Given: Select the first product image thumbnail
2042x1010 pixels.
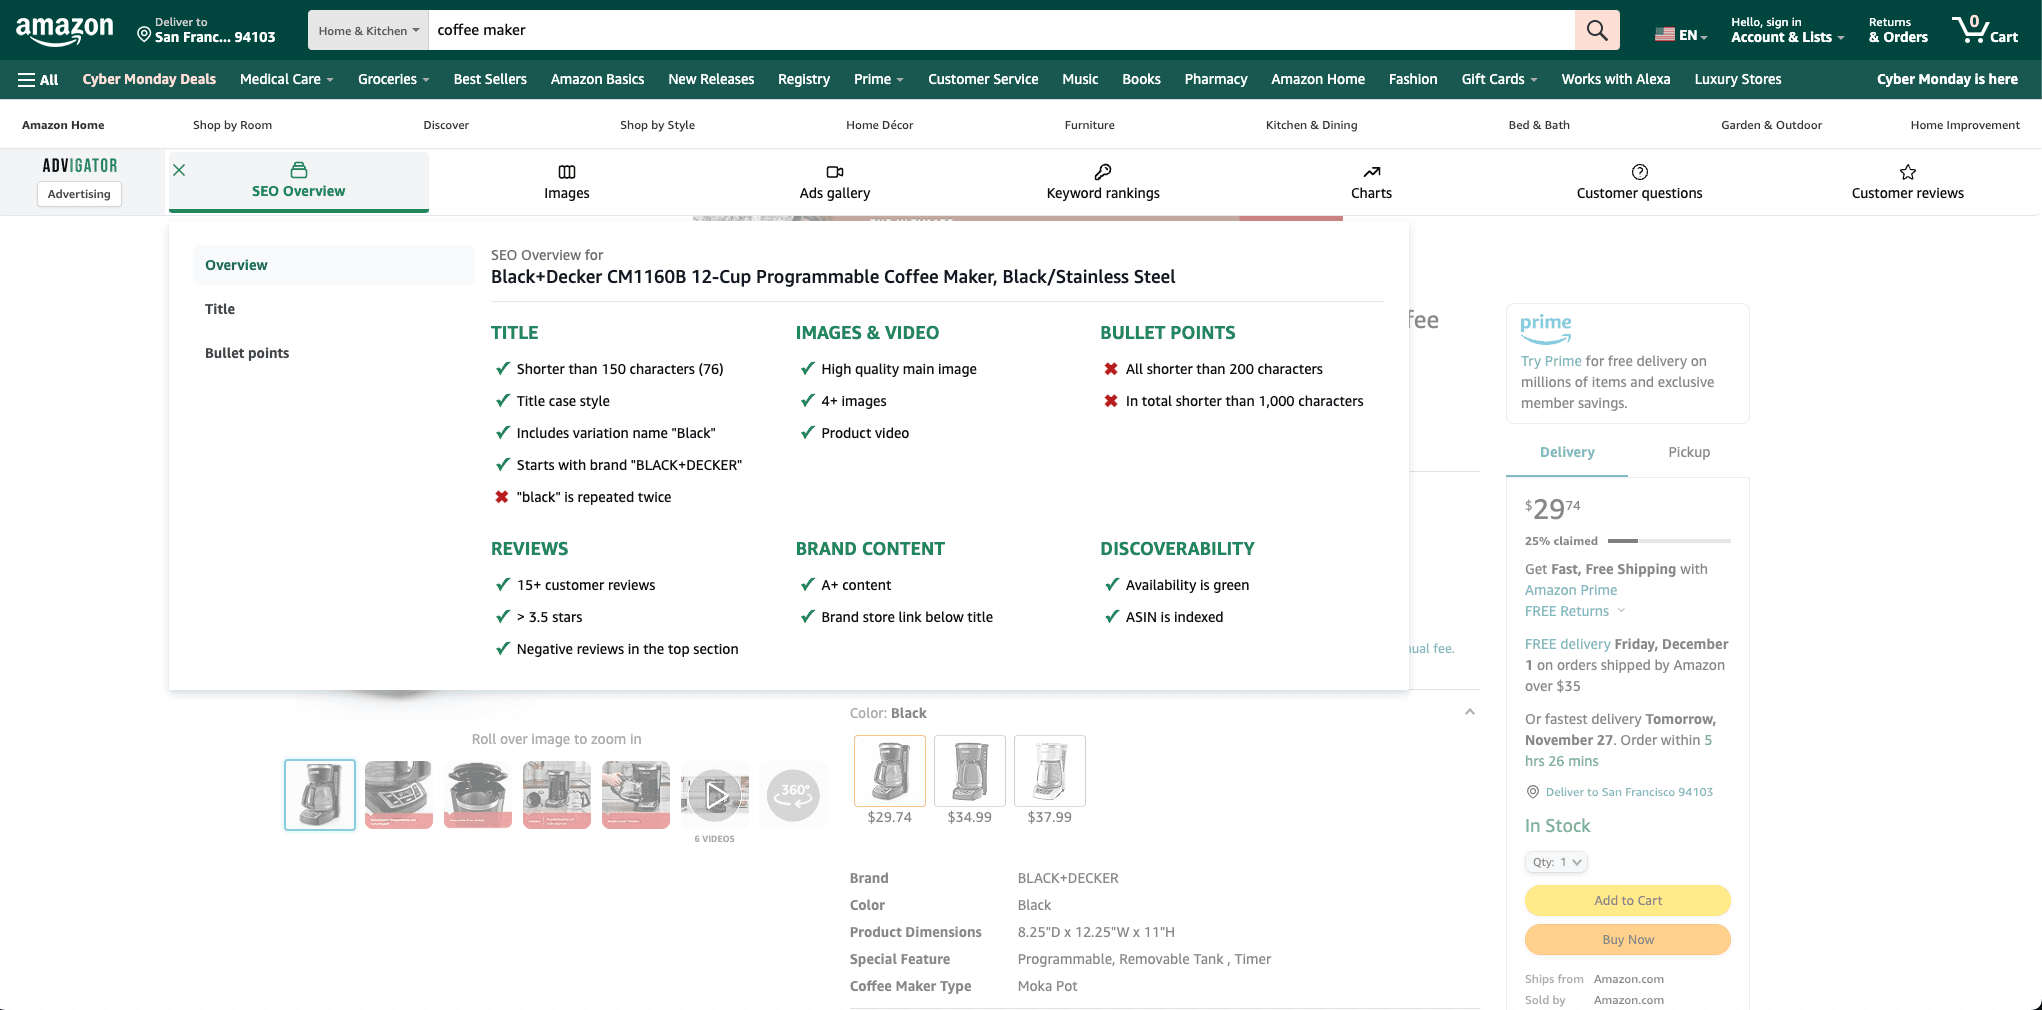Looking at the screenshot, I should [320, 795].
